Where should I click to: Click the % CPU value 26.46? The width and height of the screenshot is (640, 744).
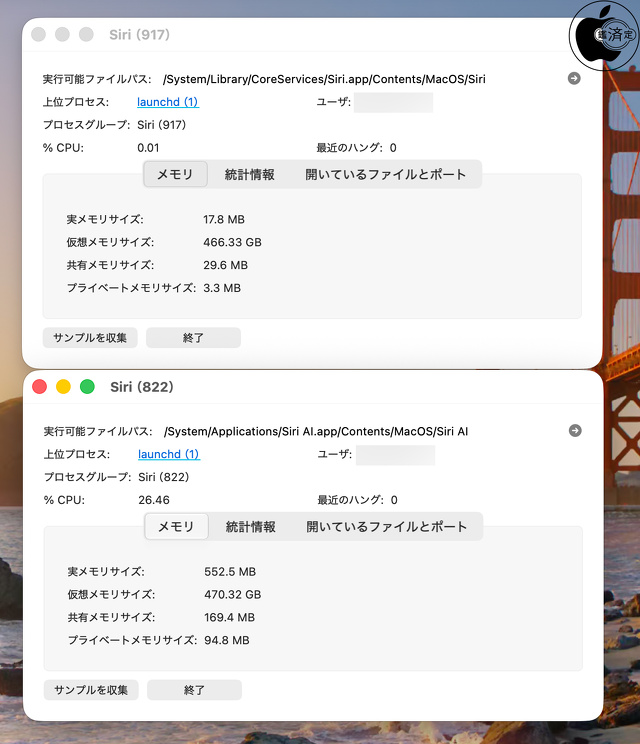pyautogui.click(x=154, y=500)
